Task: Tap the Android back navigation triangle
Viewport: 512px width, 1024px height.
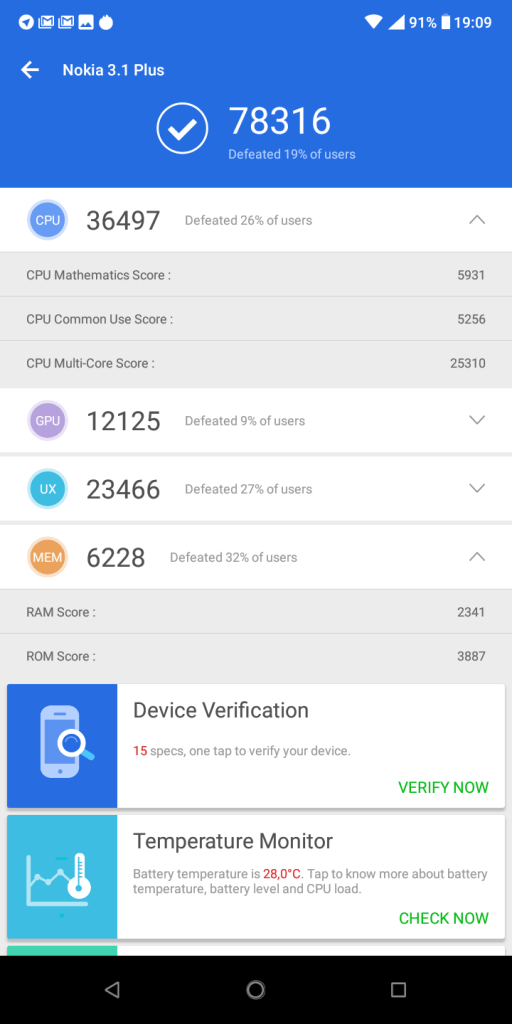Action: click(112, 989)
